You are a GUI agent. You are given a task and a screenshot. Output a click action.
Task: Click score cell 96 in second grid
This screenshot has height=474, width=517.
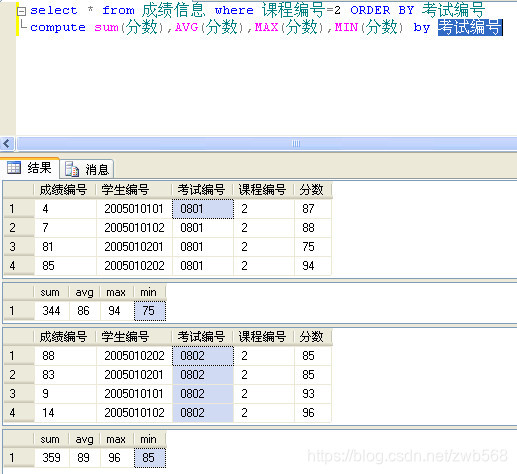coord(313,413)
